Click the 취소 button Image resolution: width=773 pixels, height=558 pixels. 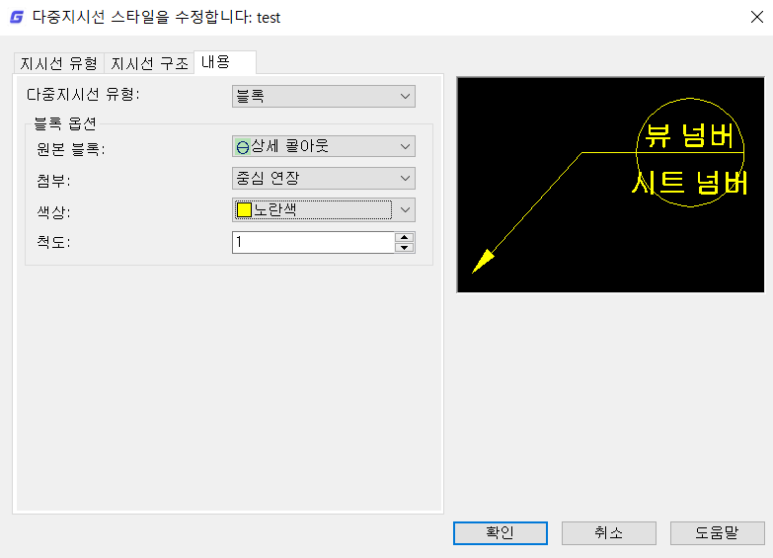point(609,533)
